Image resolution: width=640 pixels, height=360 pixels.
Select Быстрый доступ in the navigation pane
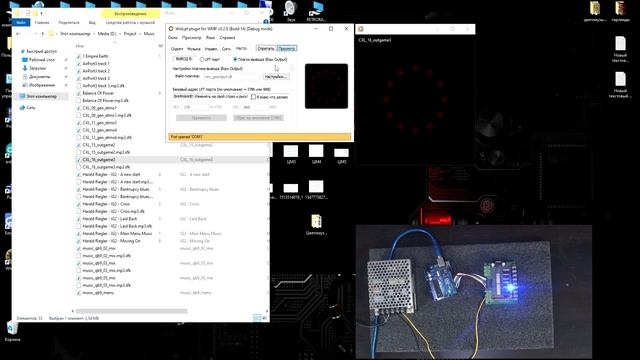click(42, 51)
